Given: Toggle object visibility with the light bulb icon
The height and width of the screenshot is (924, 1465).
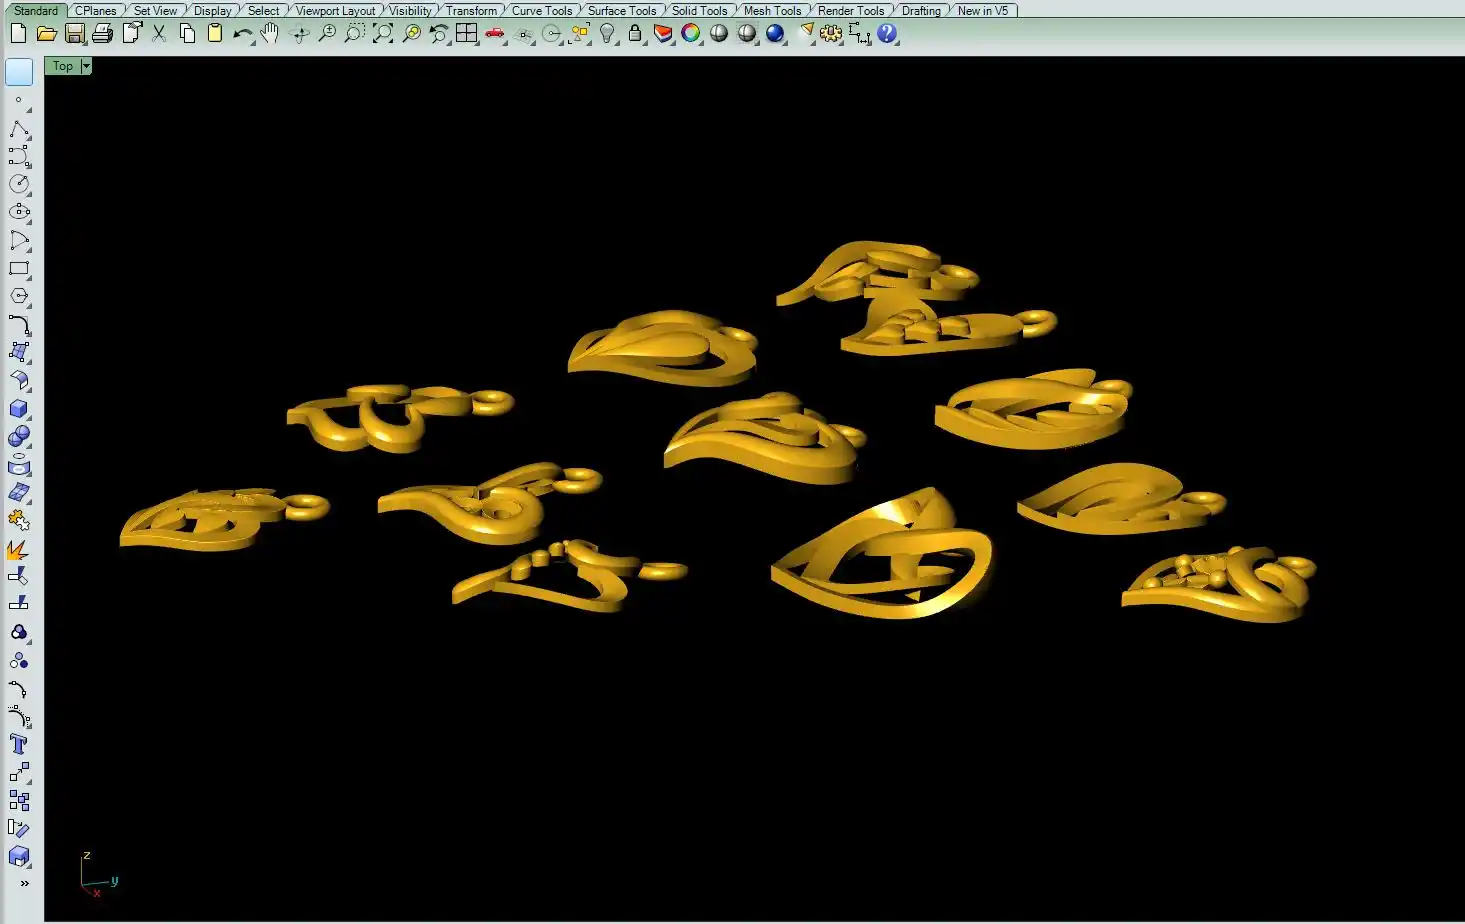Looking at the screenshot, I should click(x=607, y=33).
